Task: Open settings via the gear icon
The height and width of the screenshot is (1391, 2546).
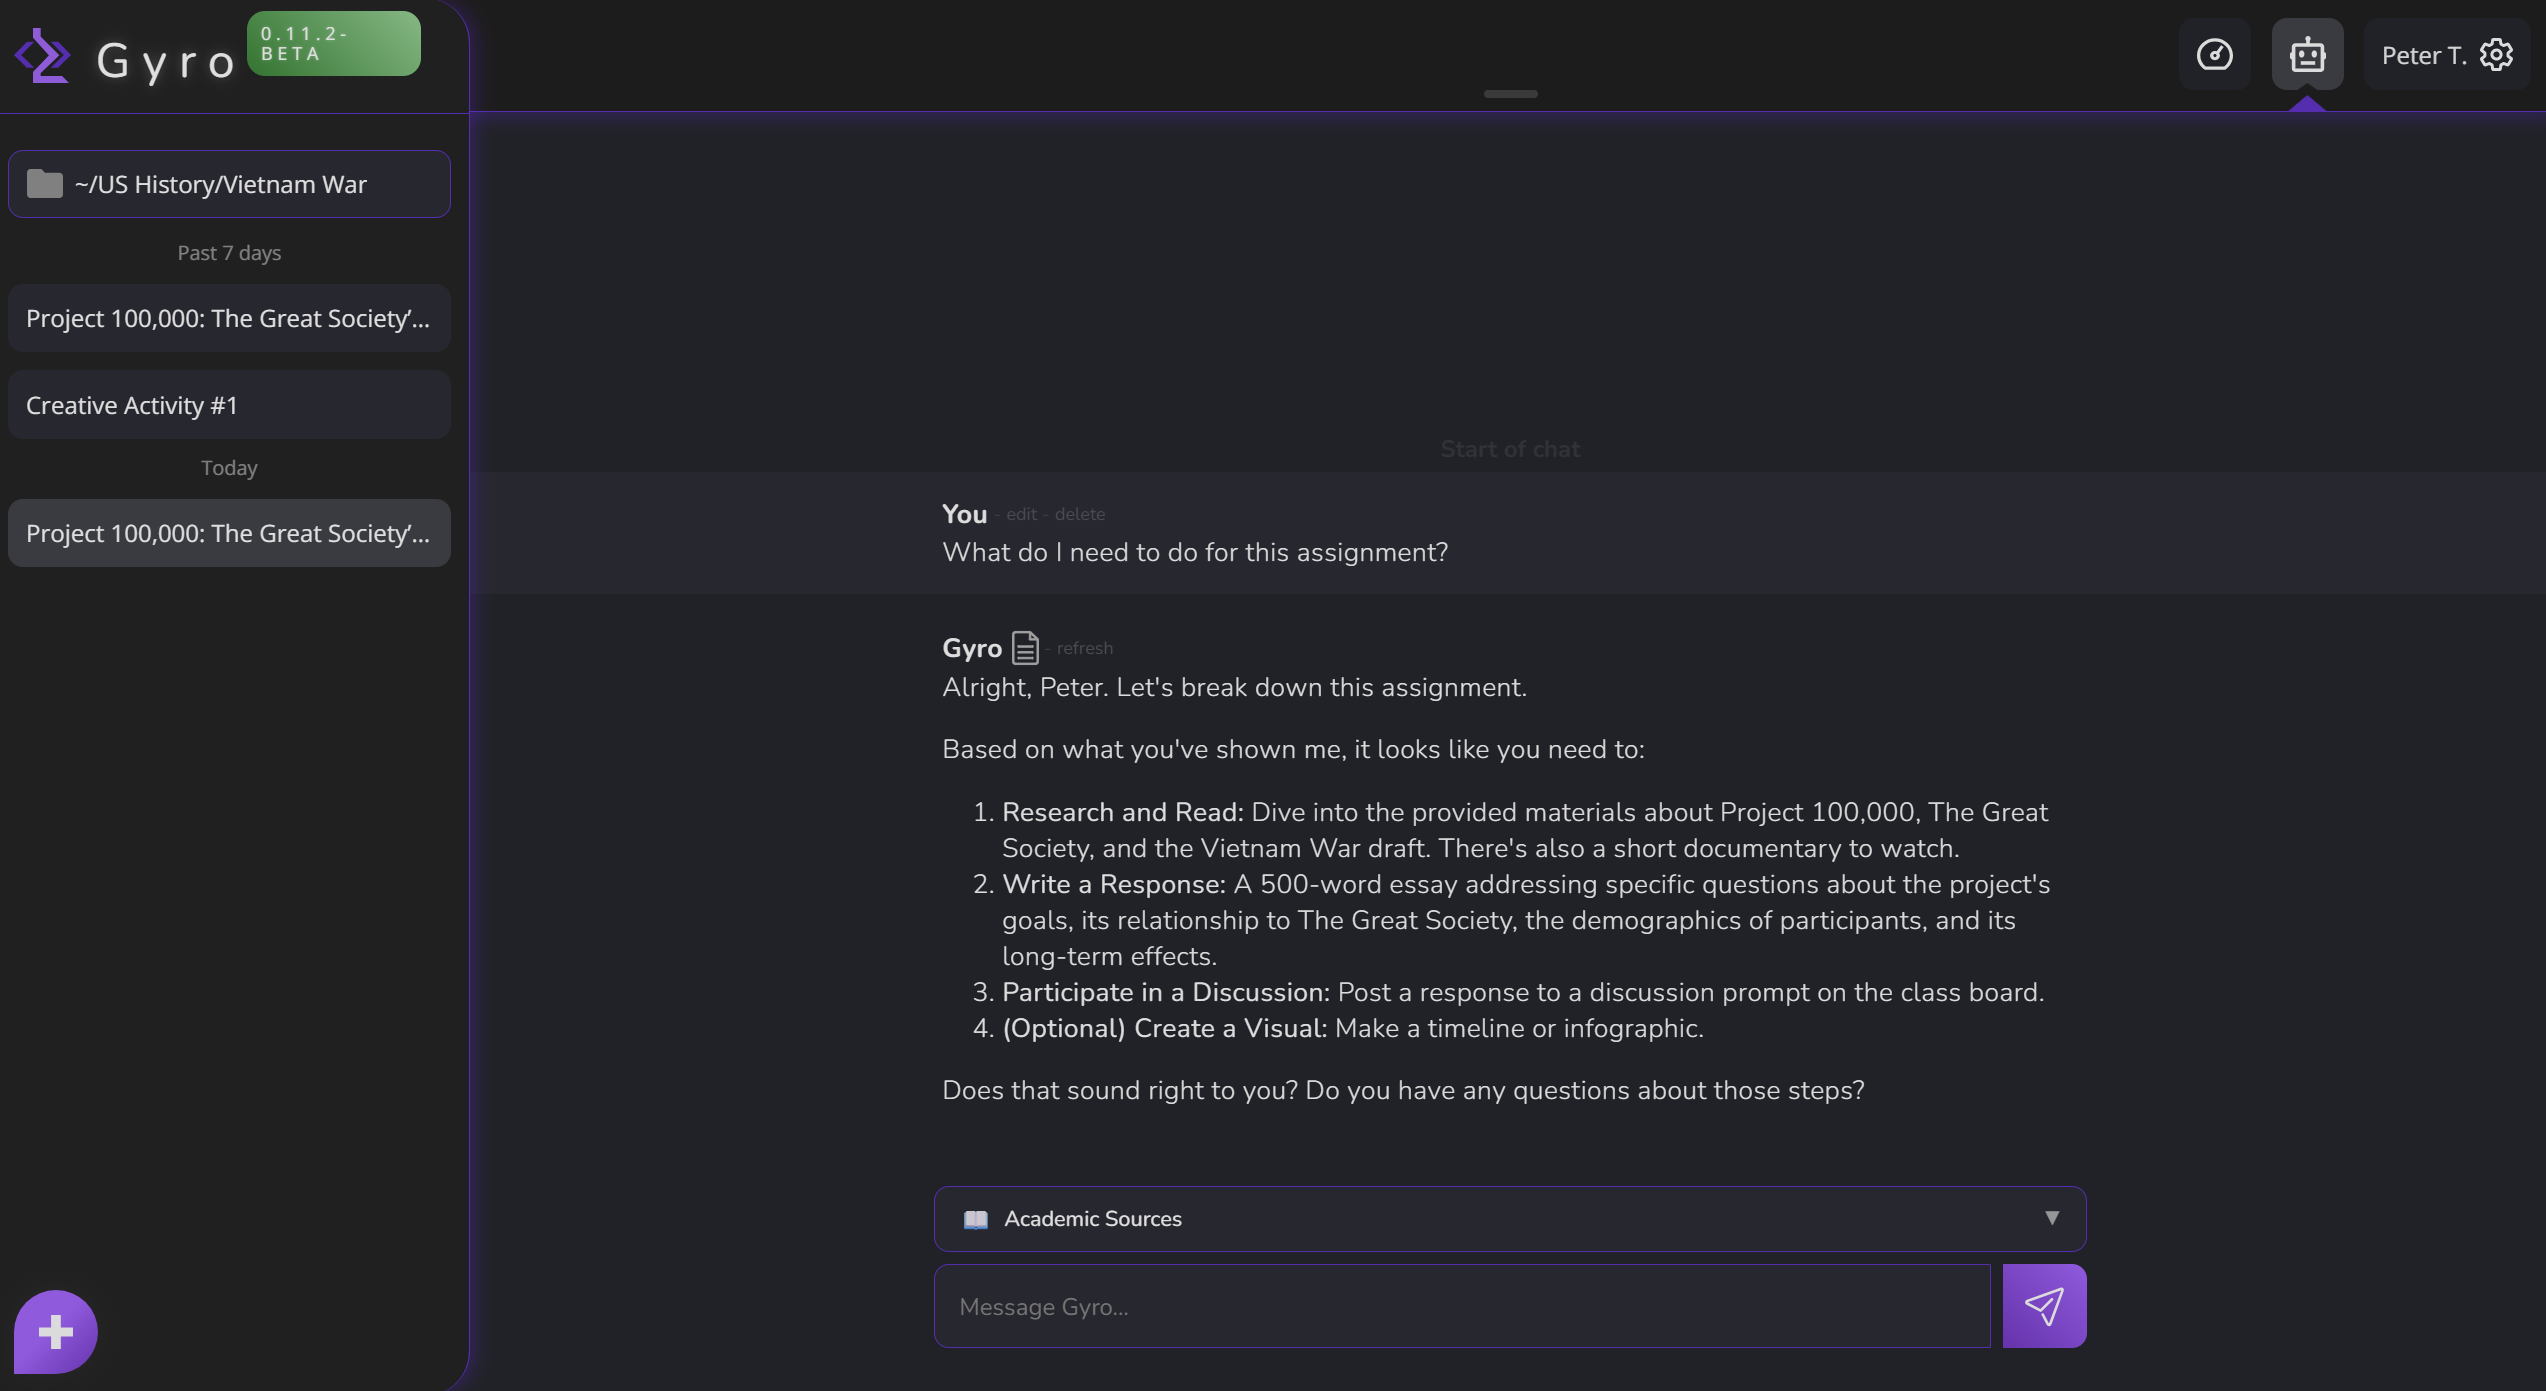Action: click(x=2496, y=55)
